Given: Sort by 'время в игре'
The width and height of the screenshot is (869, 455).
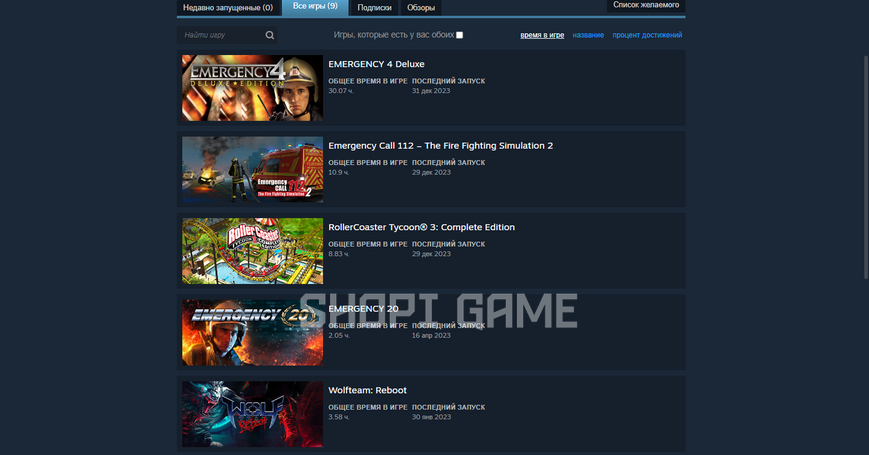Looking at the screenshot, I should pyautogui.click(x=542, y=35).
